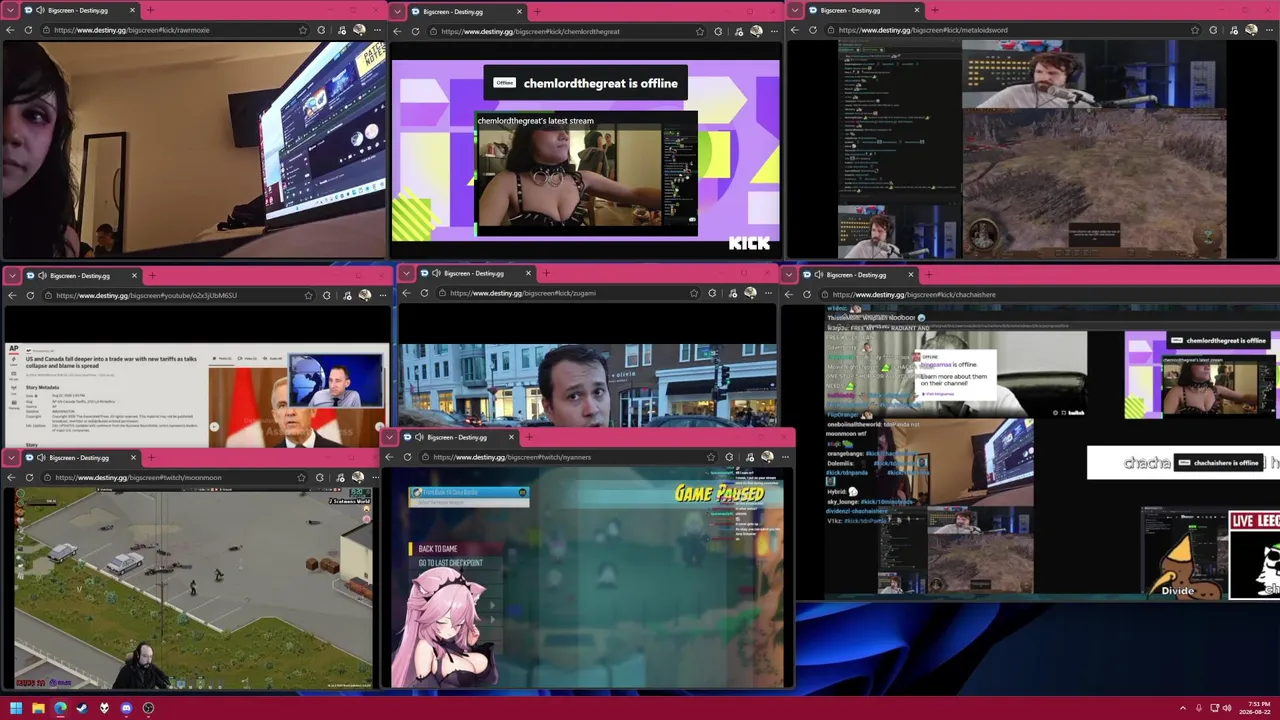Open Settings and more in rawrmoxie window

tap(377, 30)
